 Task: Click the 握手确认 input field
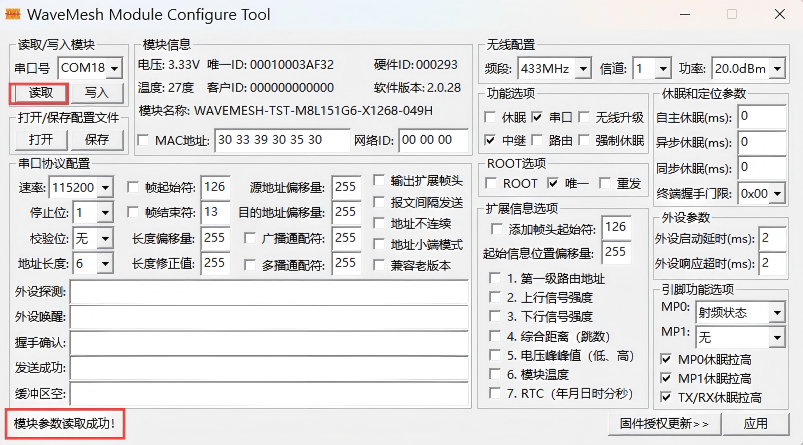click(269, 343)
